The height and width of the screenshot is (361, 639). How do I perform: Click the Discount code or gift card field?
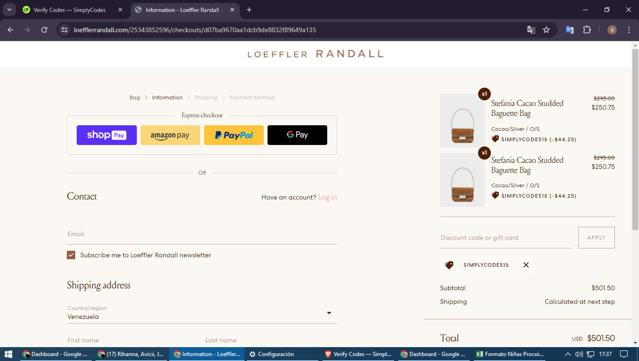(x=506, y=238)
